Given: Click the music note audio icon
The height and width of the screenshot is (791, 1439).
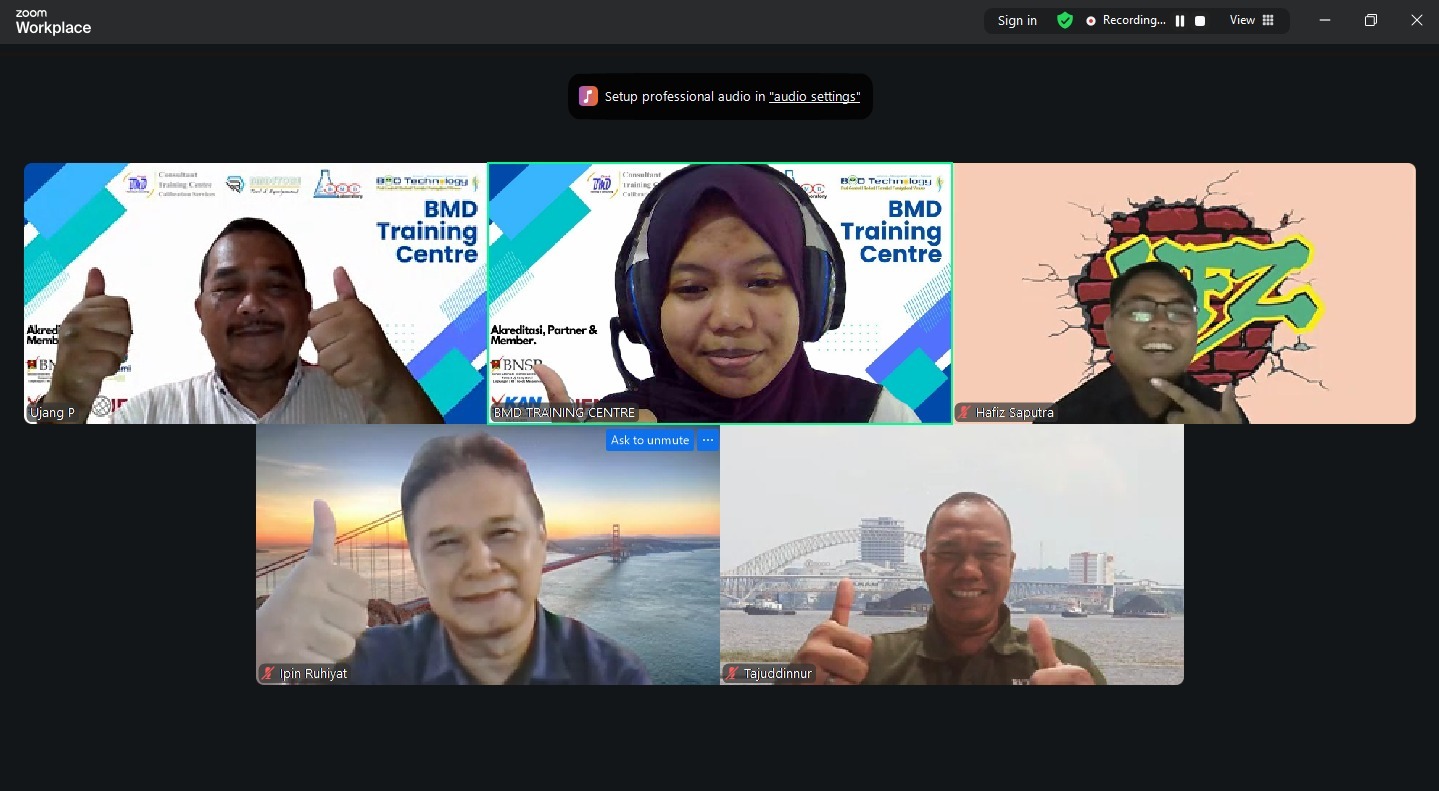Looking at the screenshot, I should click(x=588, y=96).
